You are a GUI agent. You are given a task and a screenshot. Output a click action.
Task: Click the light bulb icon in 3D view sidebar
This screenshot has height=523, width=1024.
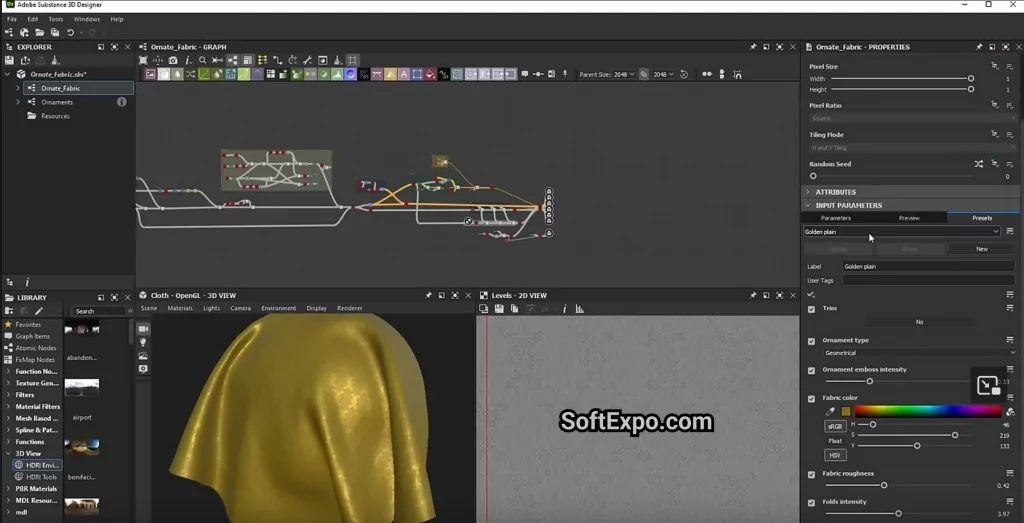[144, 342]
